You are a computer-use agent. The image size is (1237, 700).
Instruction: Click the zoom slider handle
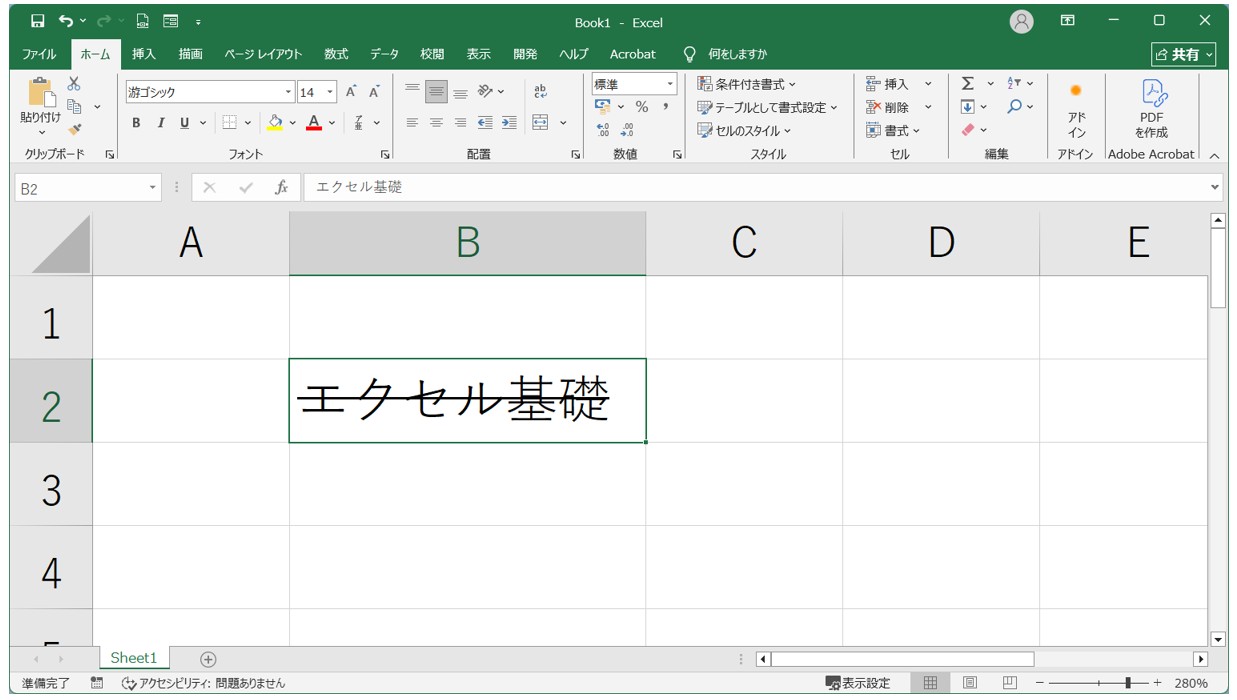(1128, 683)
